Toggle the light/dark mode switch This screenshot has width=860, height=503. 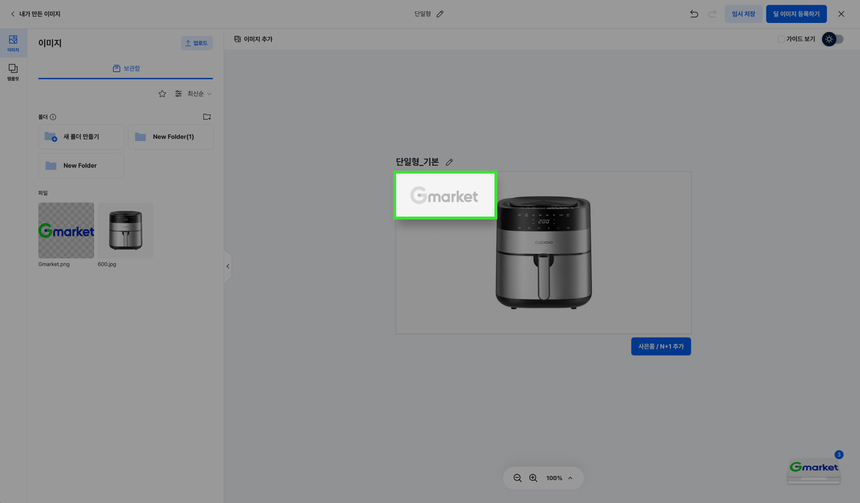833,39
